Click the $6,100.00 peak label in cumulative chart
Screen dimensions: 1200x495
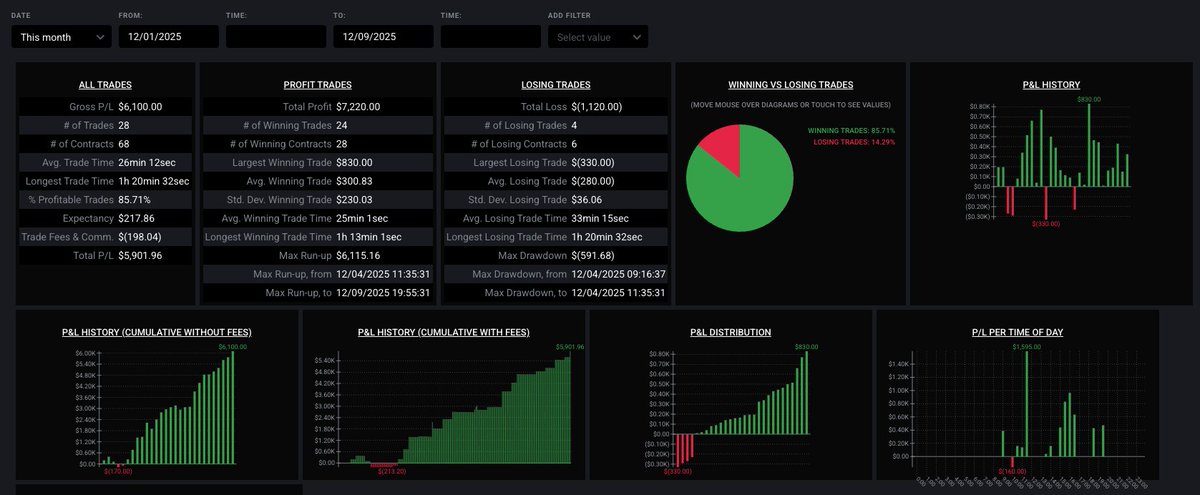tap(232, 347)
